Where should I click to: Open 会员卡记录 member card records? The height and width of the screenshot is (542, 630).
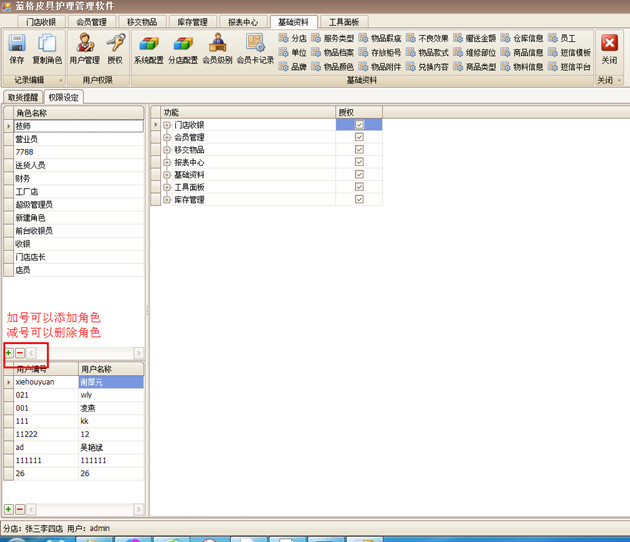[254, 46]
